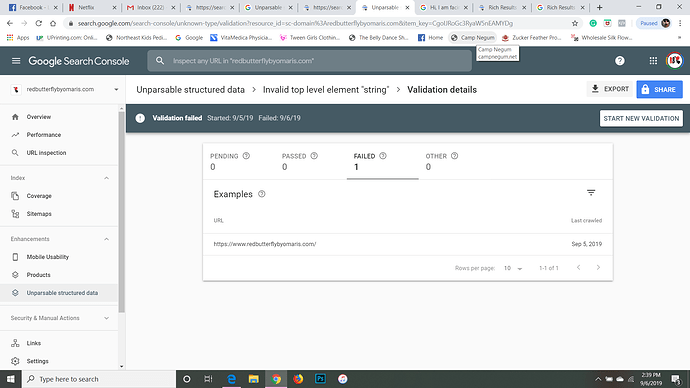Go back in browser history
690x388 pixels.
10,23
